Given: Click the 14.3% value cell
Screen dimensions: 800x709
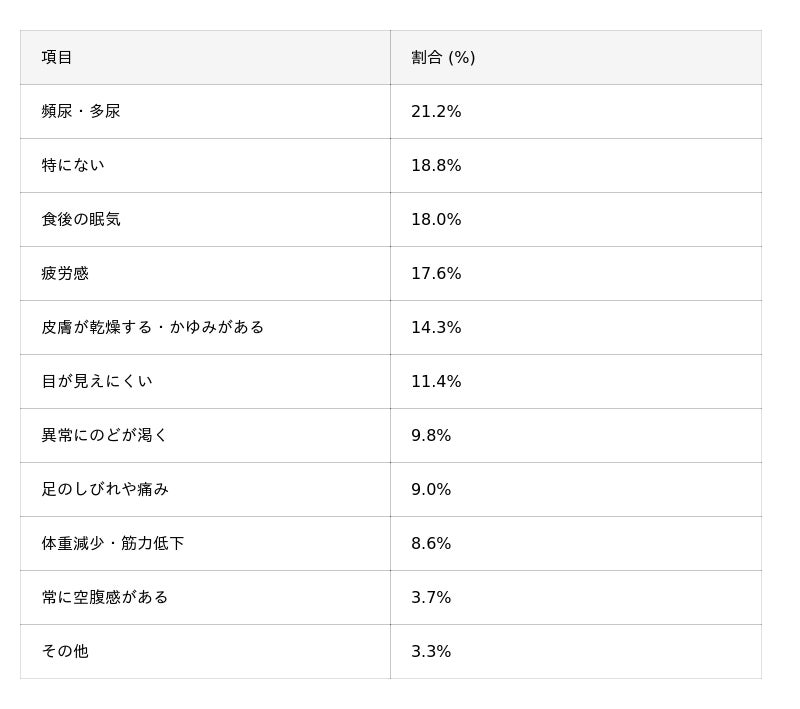Looking at the screenshot, I should point(436,328).
